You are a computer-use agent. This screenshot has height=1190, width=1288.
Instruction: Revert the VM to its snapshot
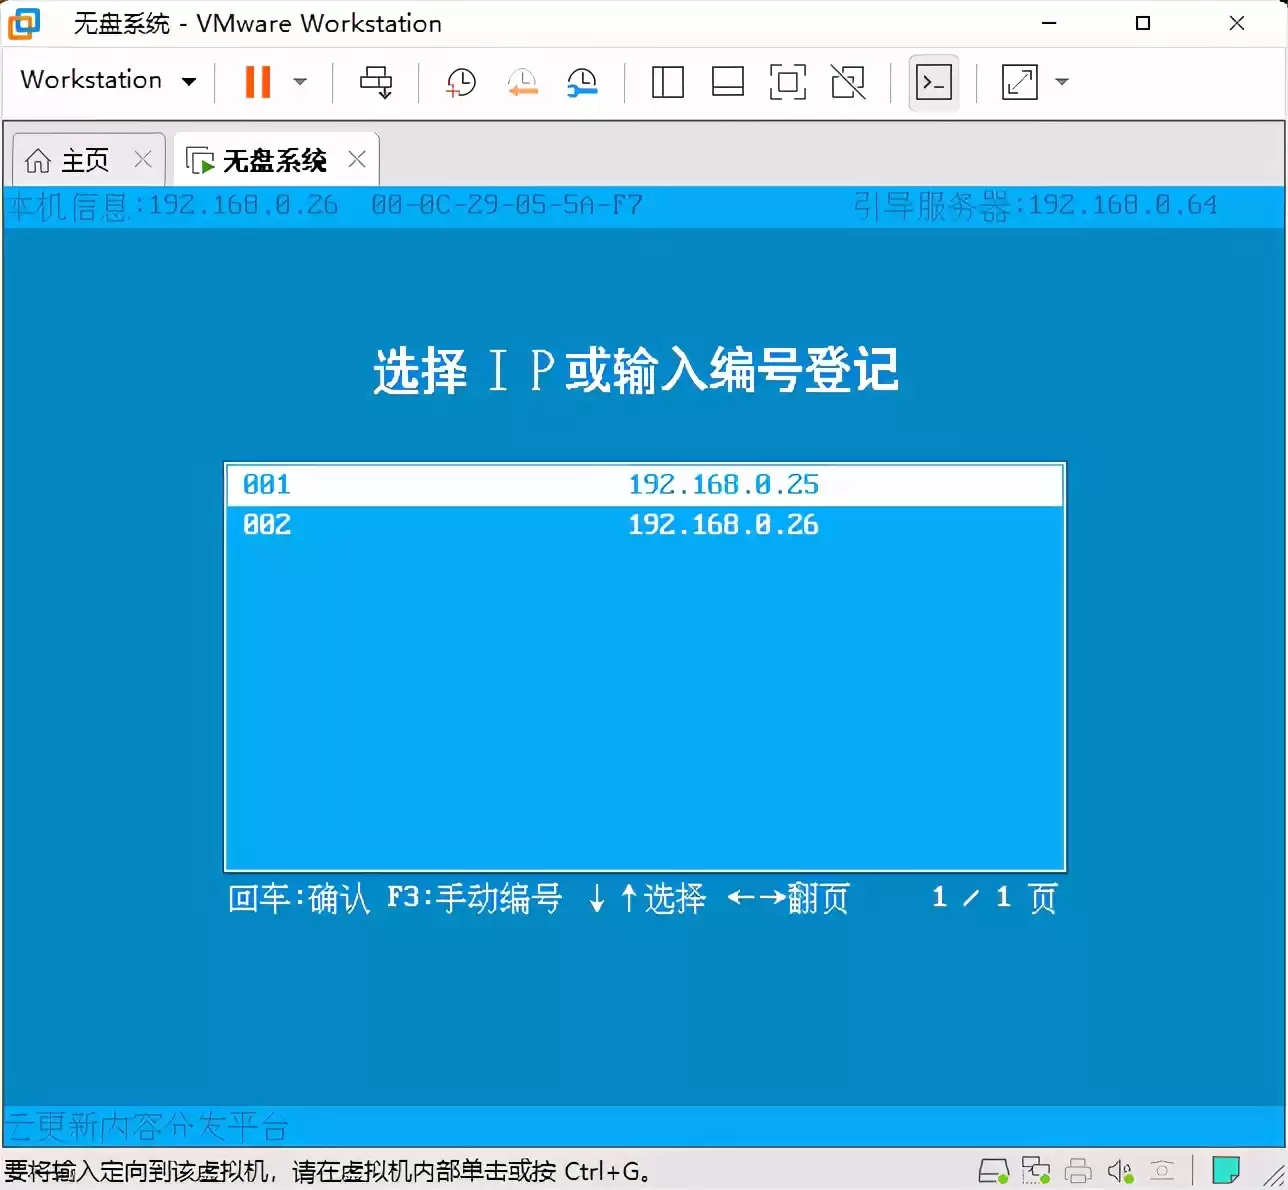coord(521,82)
